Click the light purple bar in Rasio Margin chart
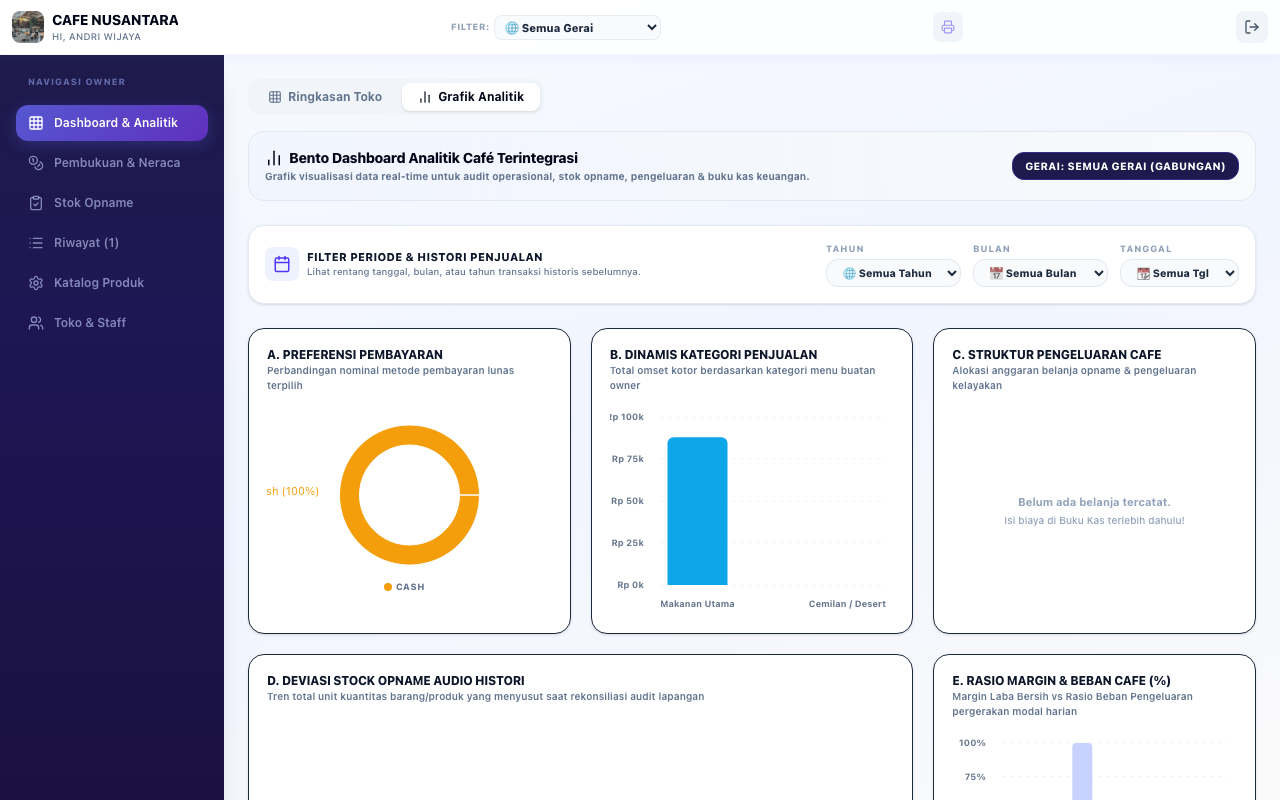The height and width of the screenshot is (800, 1280). [1082, 771]
